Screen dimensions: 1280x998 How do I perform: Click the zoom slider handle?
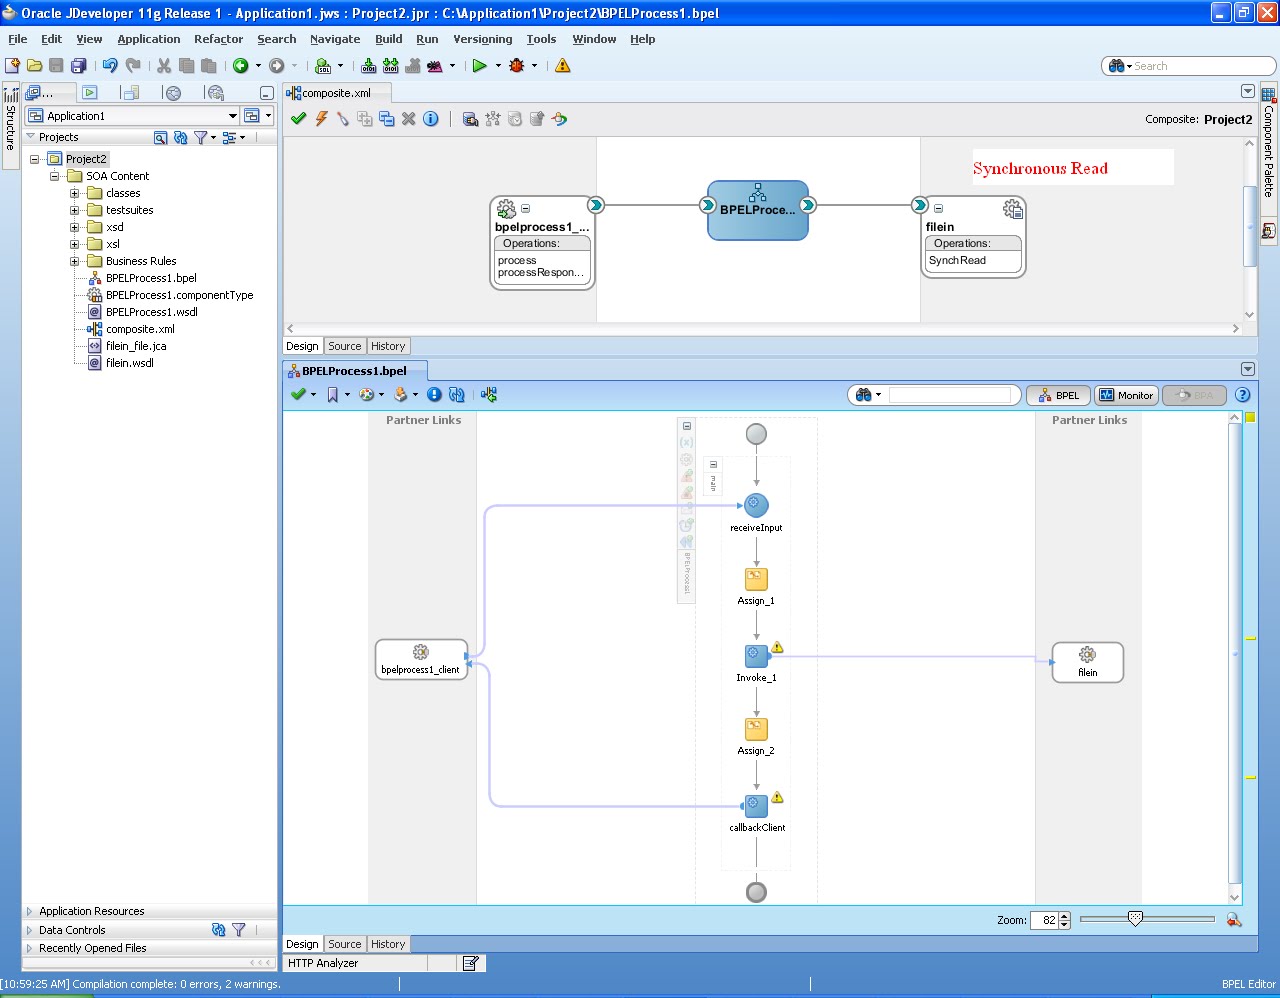coord(1135,919)
